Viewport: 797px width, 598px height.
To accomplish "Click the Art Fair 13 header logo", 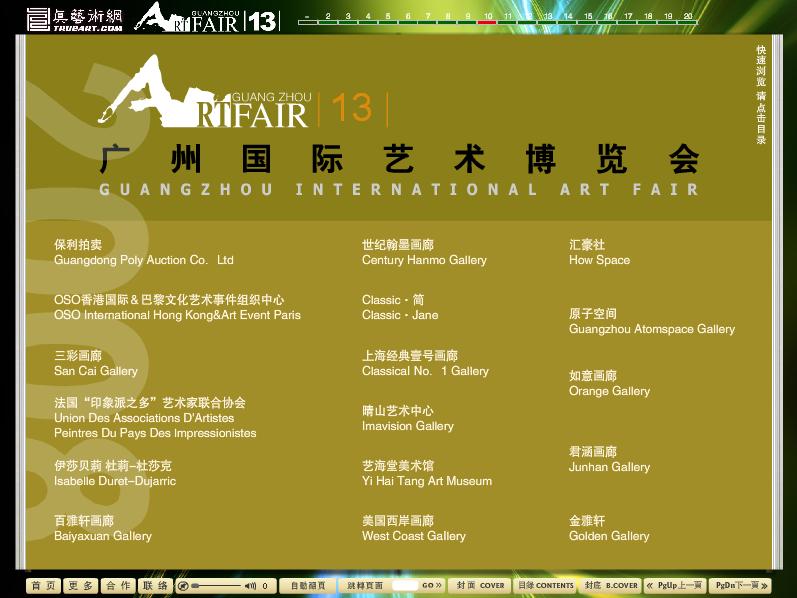I will point(207,17).
